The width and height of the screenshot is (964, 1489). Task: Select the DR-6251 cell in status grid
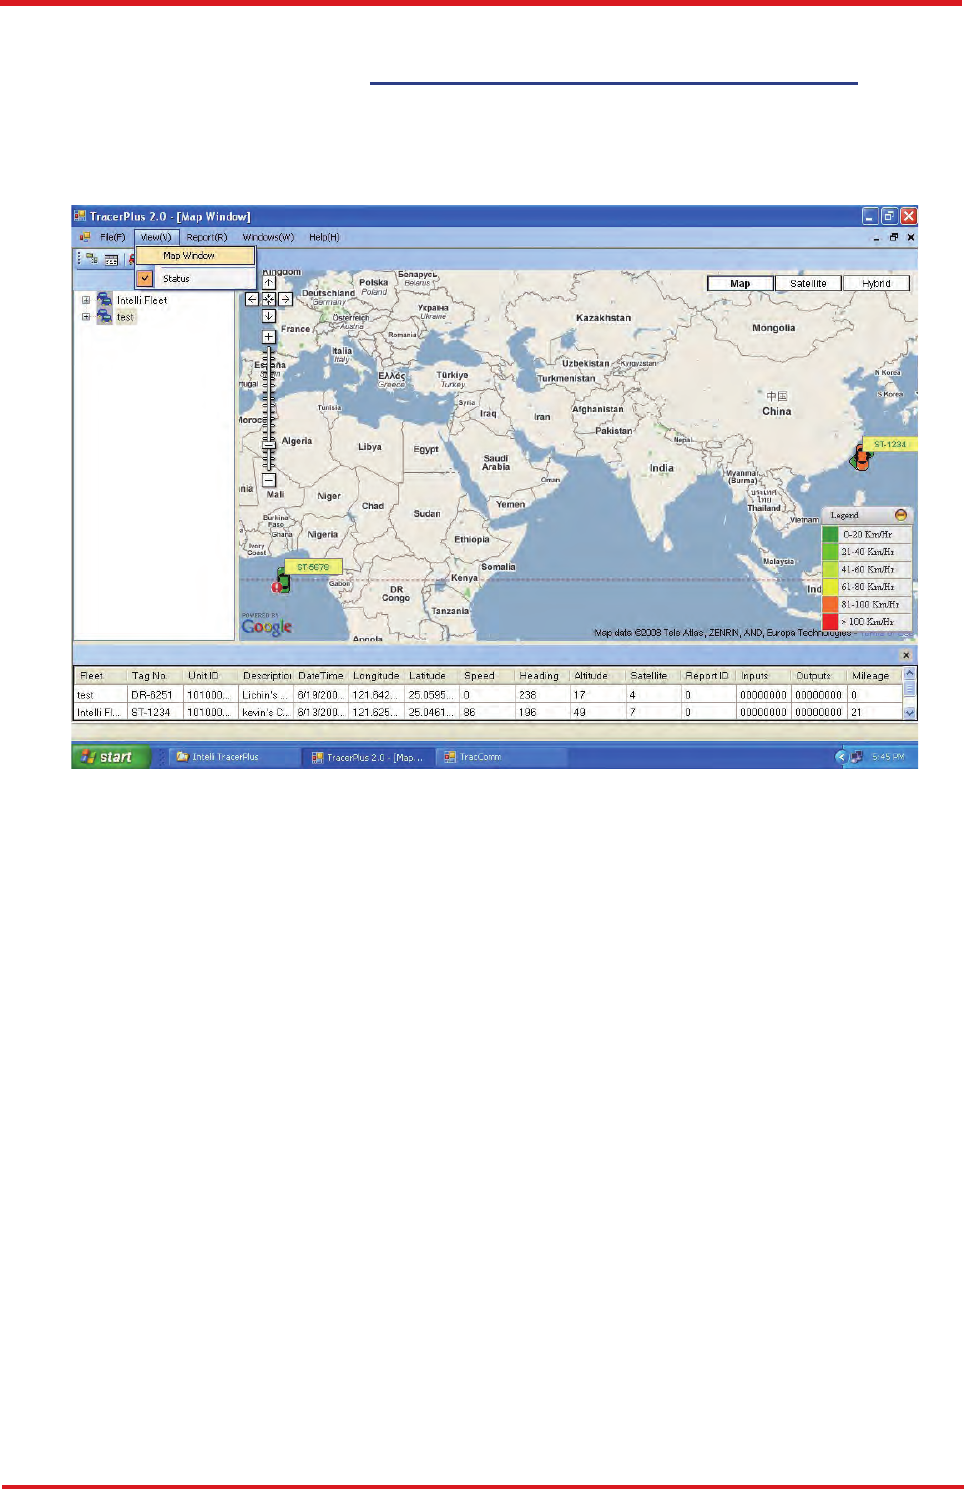(156, 695)
